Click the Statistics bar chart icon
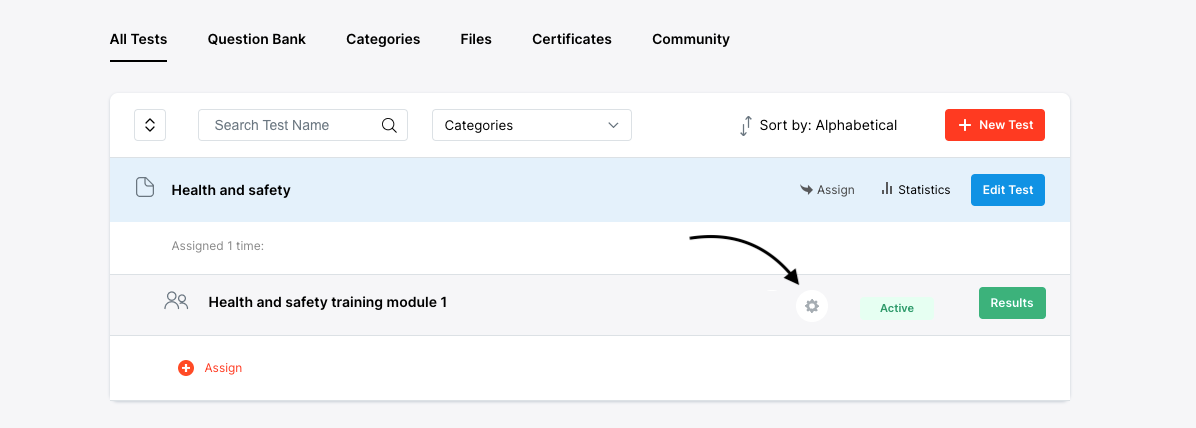This screenshot has width=1196, height=428. click(886, 189)
